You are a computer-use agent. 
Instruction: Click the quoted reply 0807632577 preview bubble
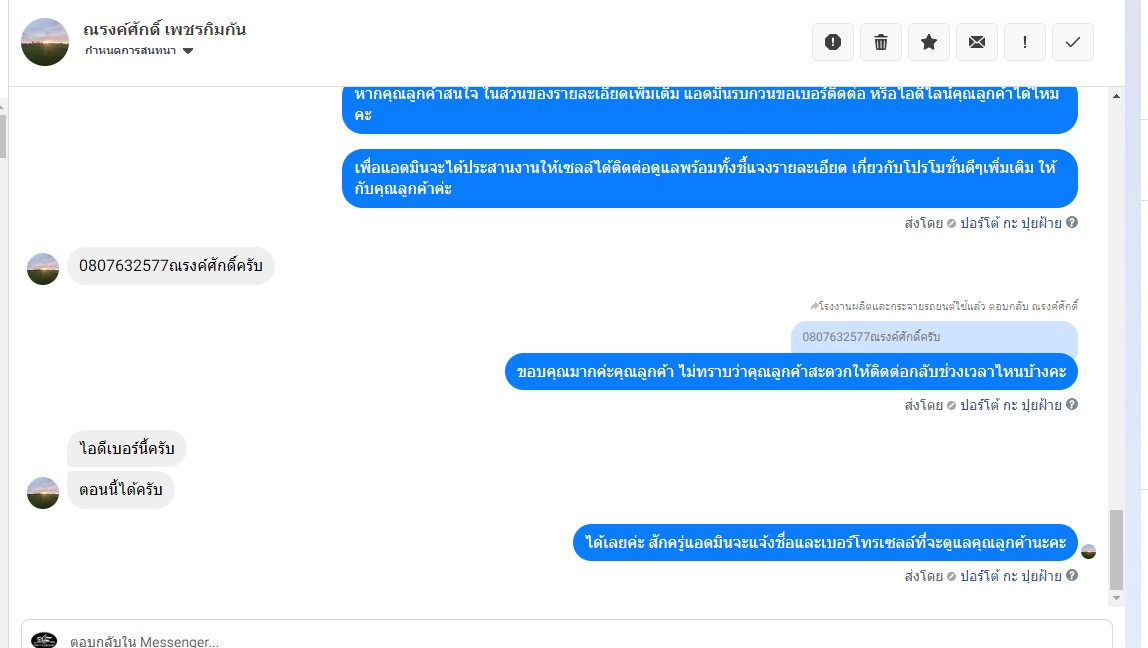pyautogui.click(x=933, y=337)
